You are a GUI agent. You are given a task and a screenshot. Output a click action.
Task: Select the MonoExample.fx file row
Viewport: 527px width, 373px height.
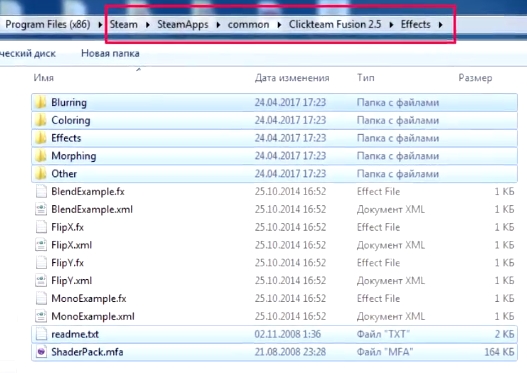pos(274,298)
